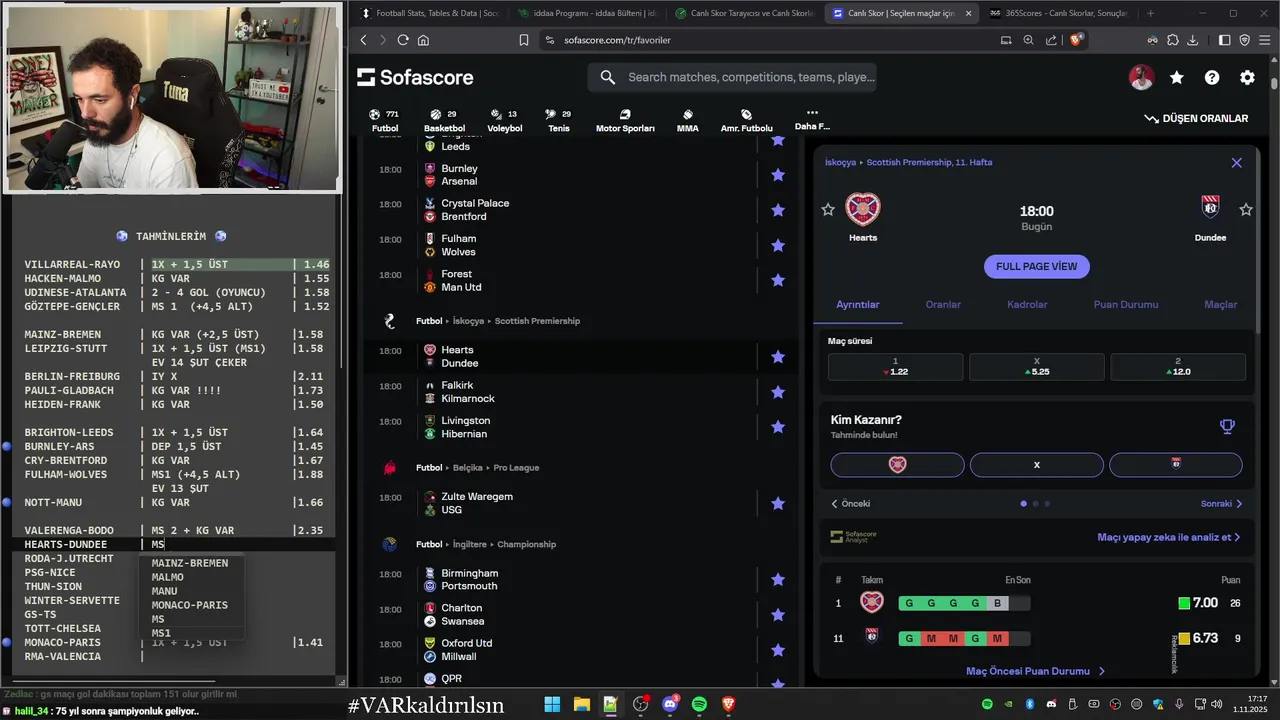This screenshot has height=720, width=1280.
Task: Select MONACO-PARIS in the autocomplete list
Action: pyautogui.click(x=190, y=605)
